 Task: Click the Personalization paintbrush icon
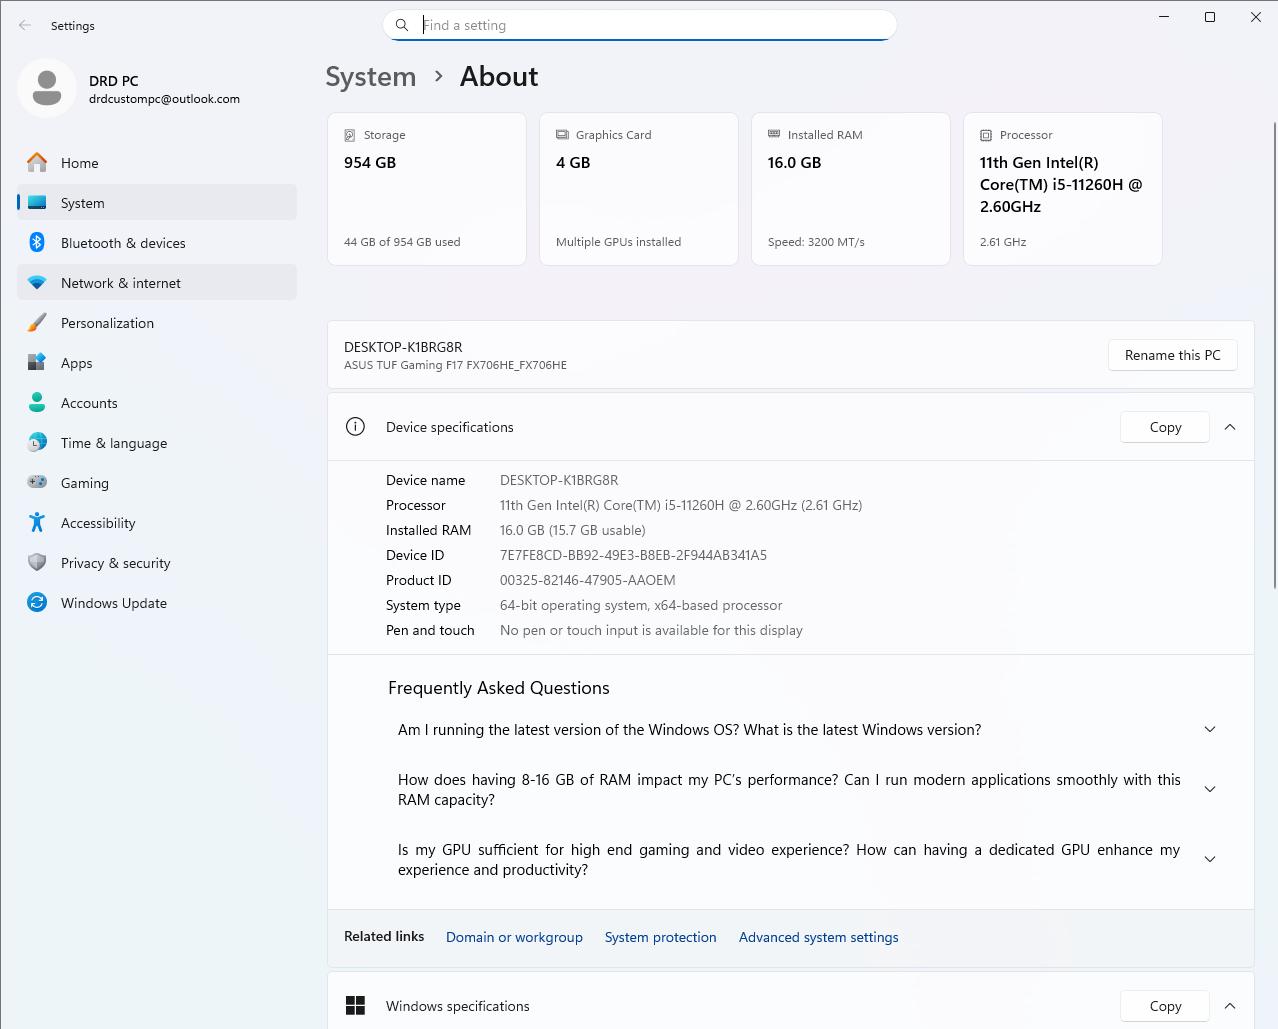pos(37,323)
